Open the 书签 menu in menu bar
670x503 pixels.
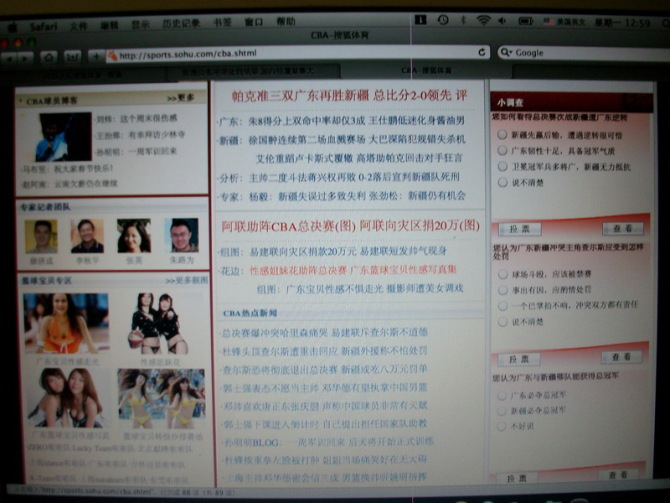pos(222,22)
